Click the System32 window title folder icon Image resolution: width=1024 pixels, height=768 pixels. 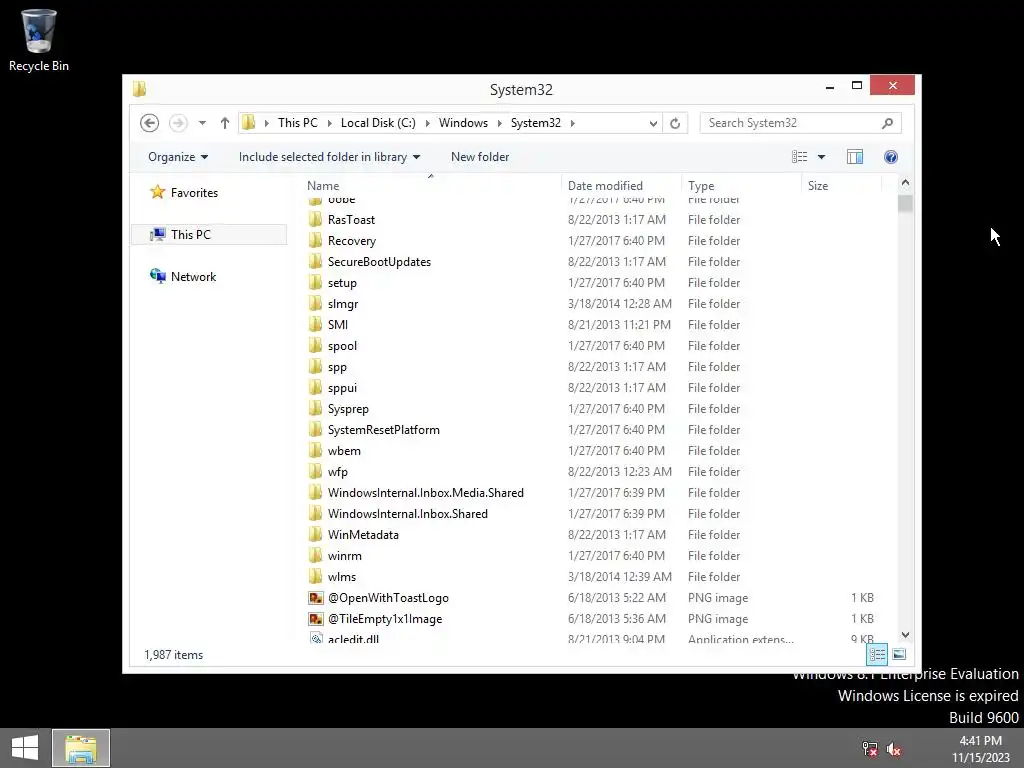tap(139, 89)
